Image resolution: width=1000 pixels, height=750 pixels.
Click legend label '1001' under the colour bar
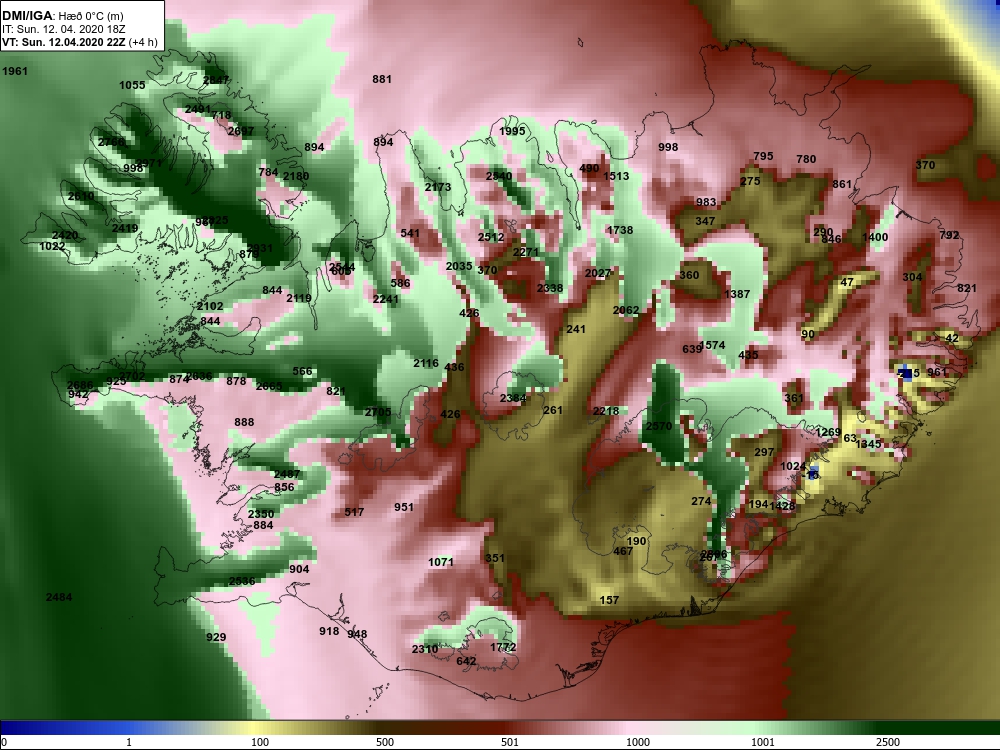(762, 742)
